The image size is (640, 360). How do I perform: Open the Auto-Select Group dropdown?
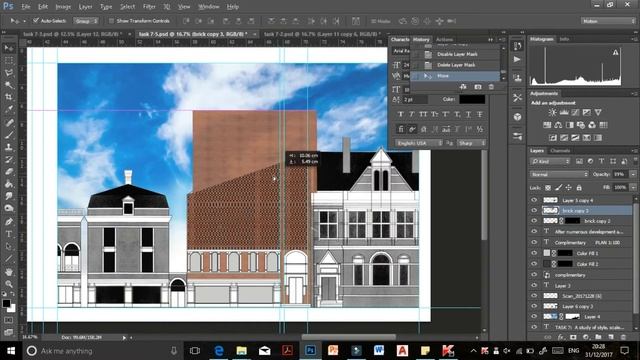click(x=86, y=20)
